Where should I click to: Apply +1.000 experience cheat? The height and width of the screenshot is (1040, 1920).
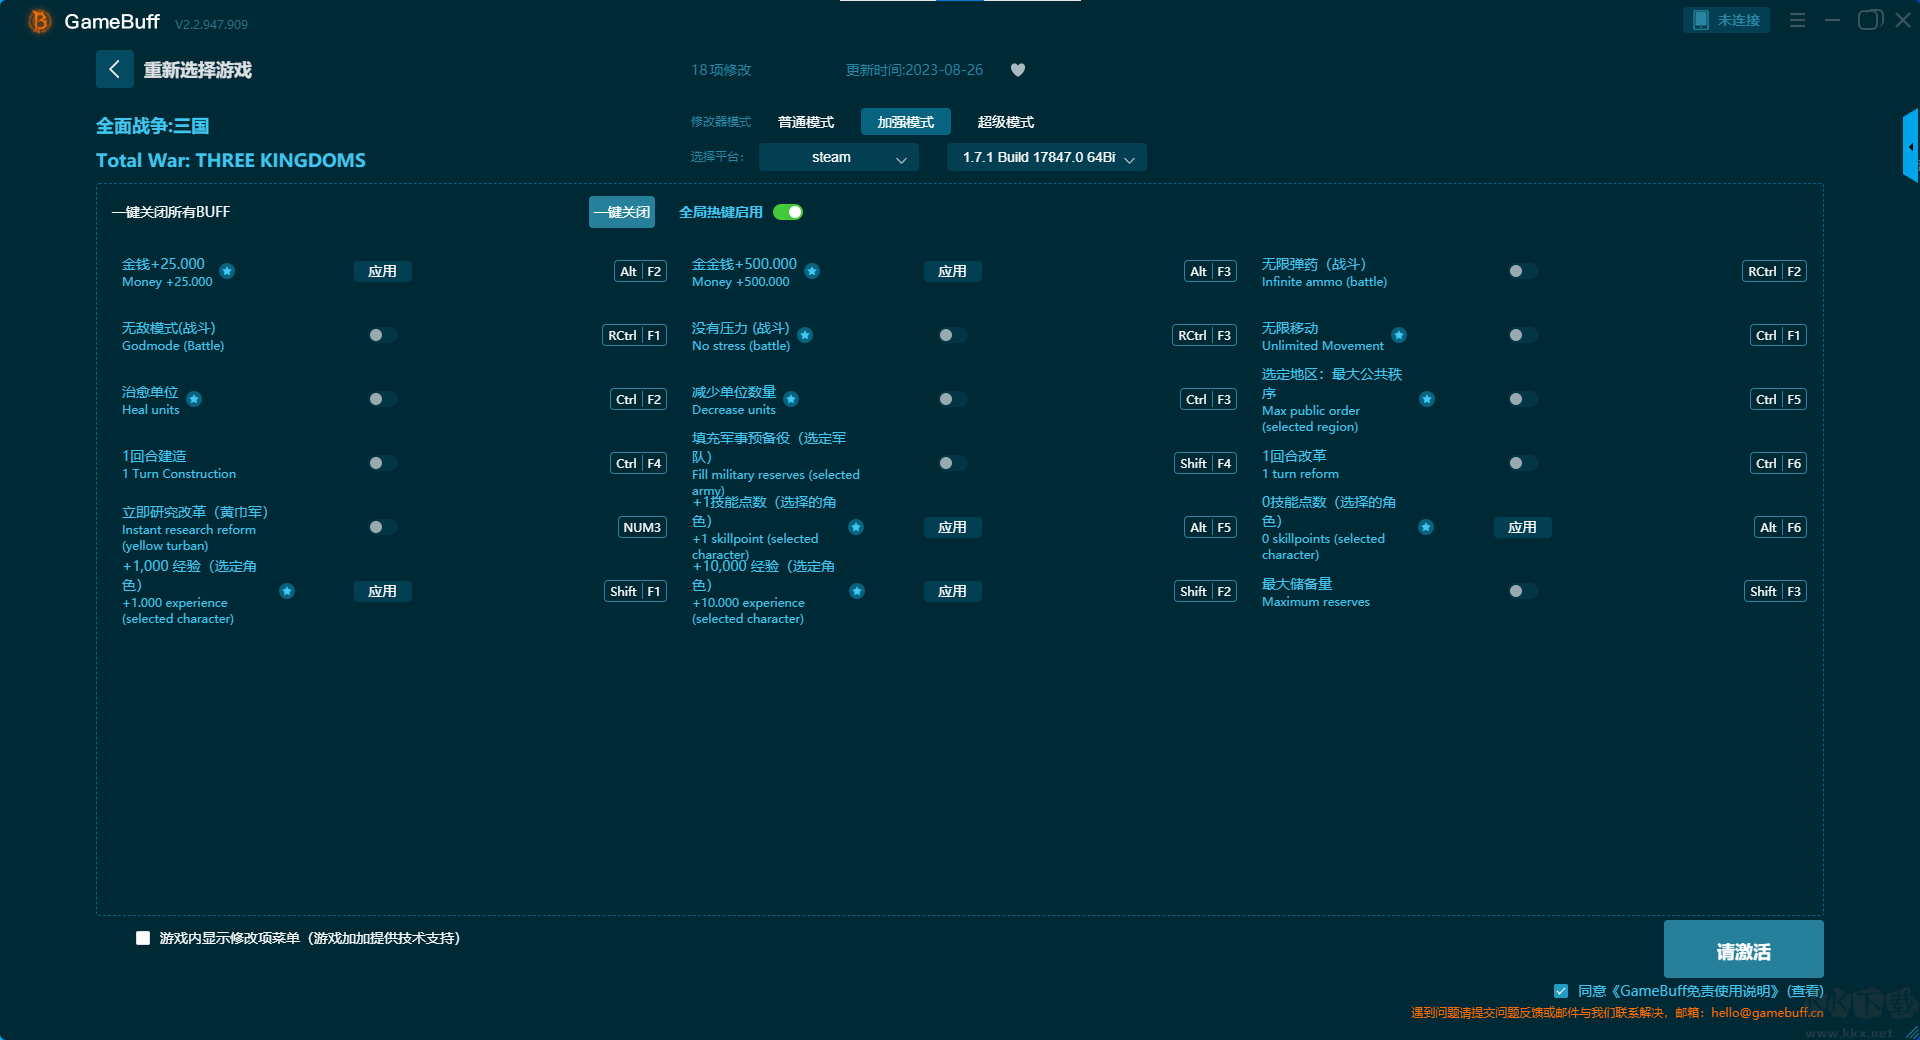click(x=383, y=591)
